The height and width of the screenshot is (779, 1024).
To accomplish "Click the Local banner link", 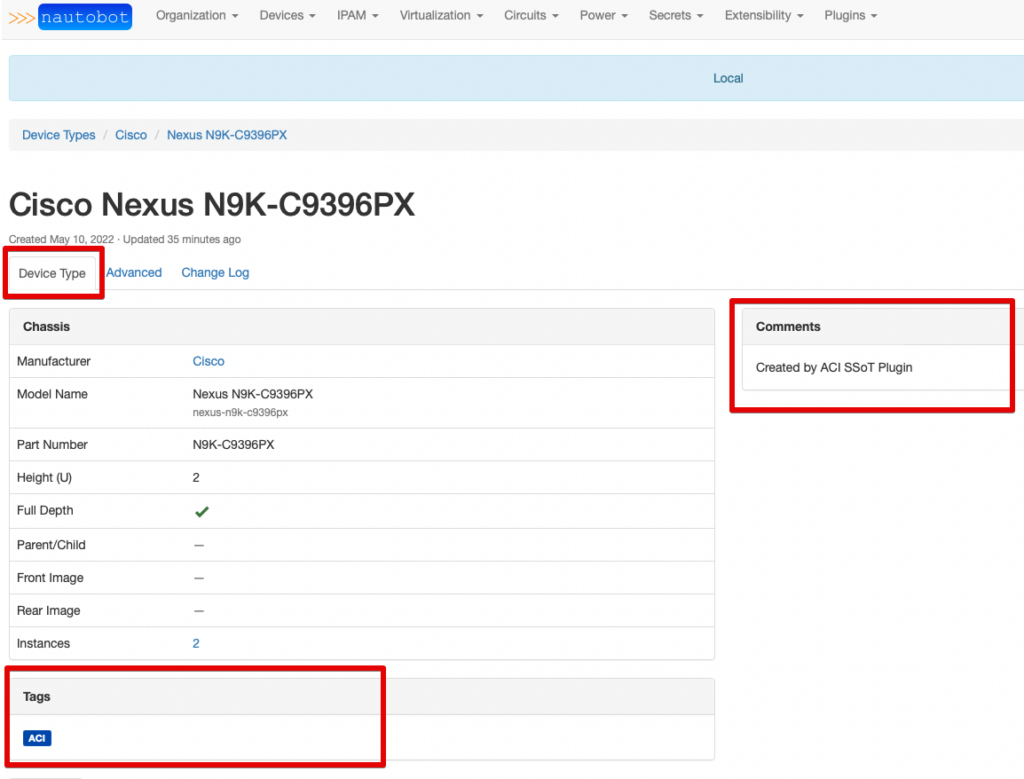I will 728,78.
